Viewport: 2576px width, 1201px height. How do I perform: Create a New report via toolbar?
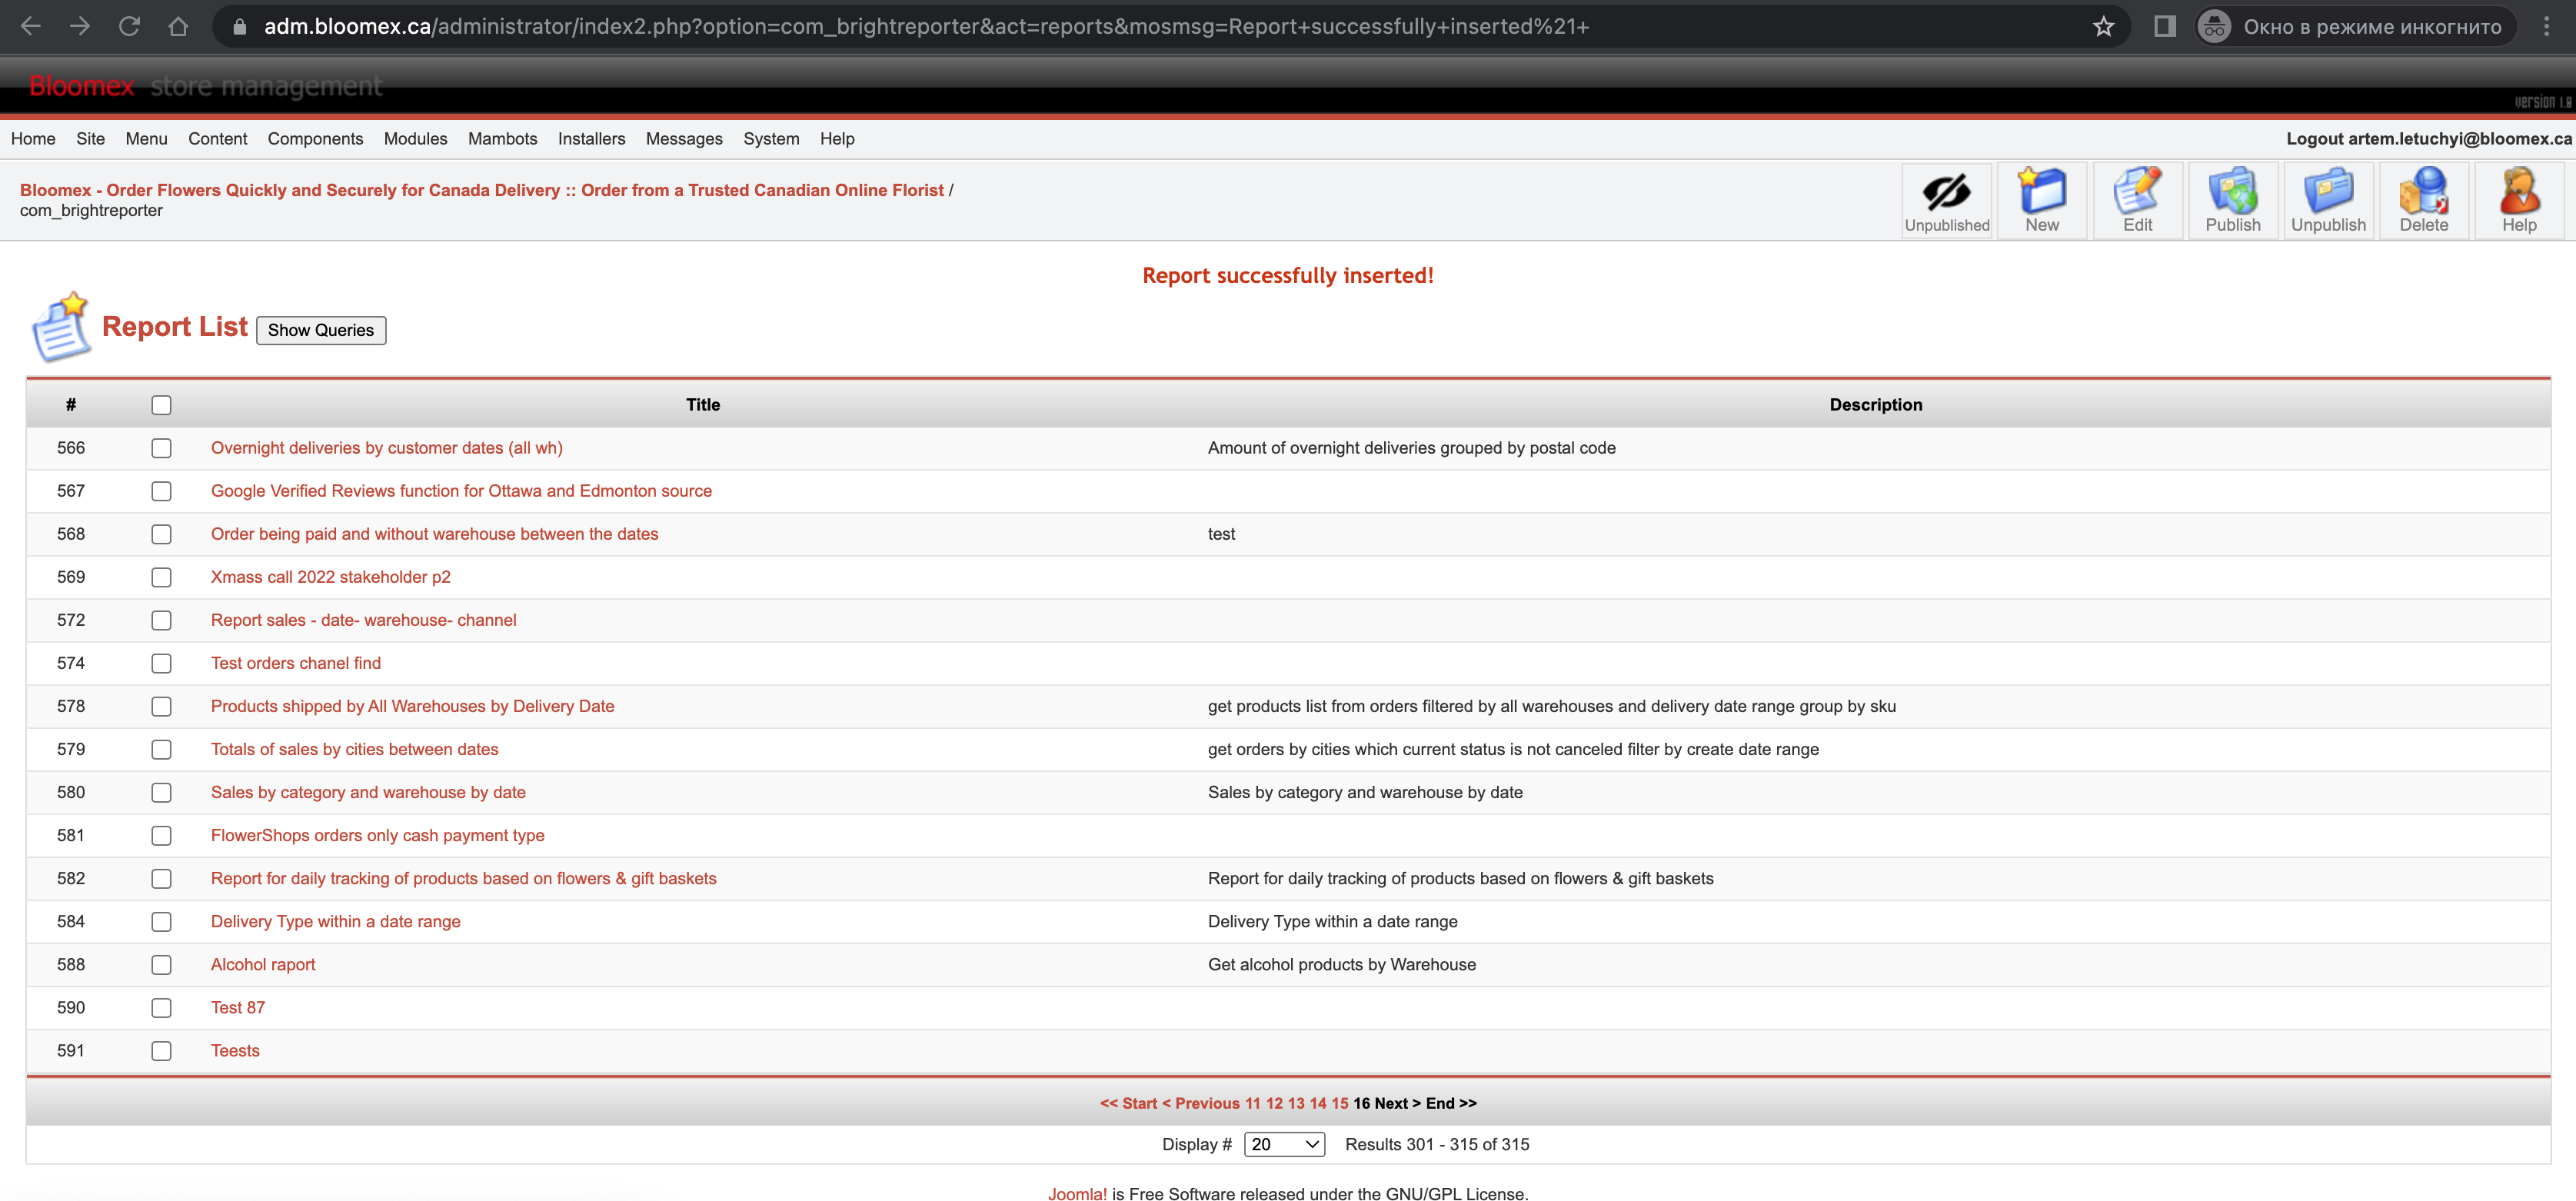pyautogui.click(x=2041, y=201)
